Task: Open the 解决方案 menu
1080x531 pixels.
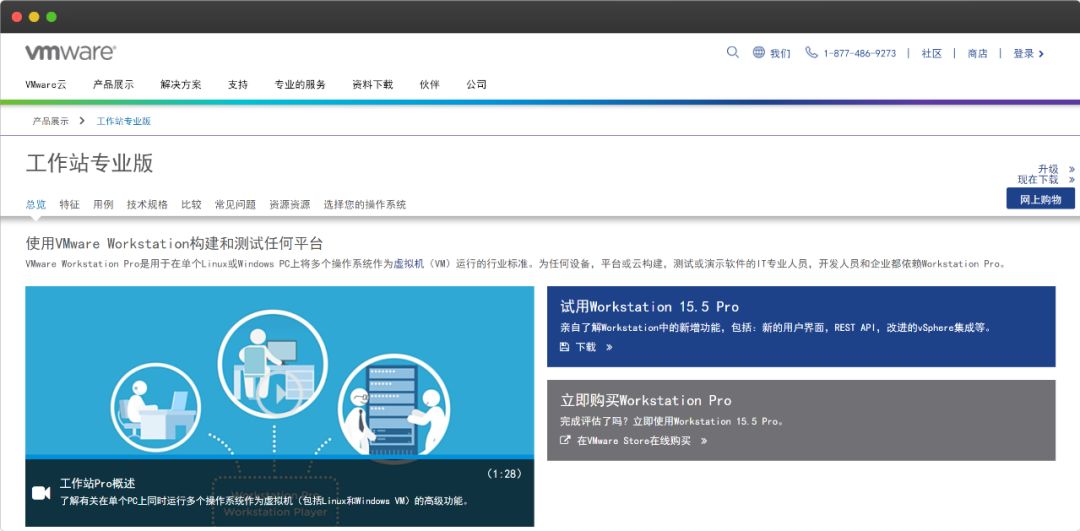Action: tap(181, 85)
